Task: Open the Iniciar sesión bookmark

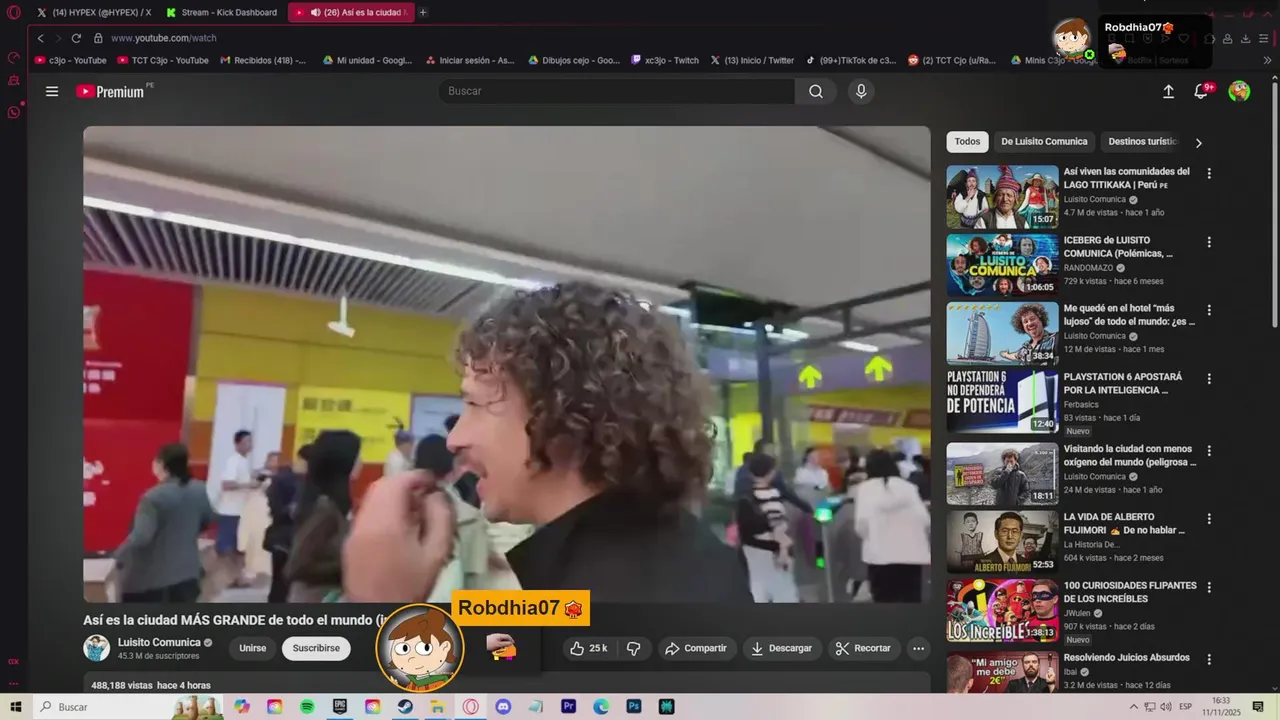Action: coord(469,60)
